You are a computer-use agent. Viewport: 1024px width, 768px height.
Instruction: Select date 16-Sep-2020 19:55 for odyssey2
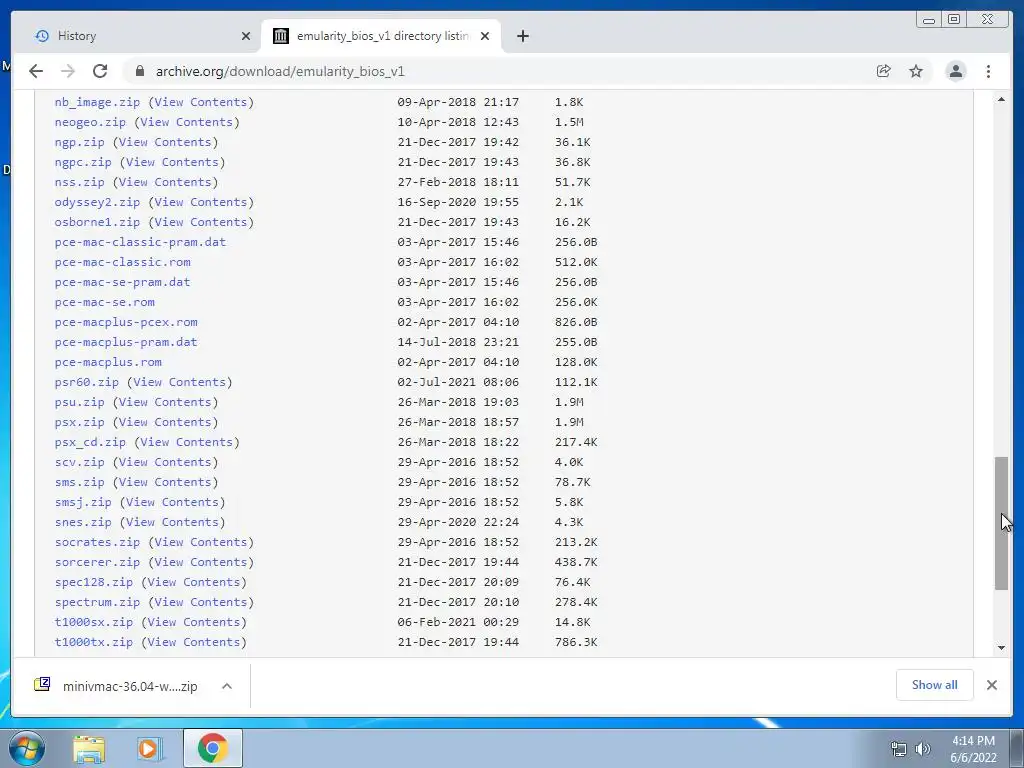click(x=458, y=202)
